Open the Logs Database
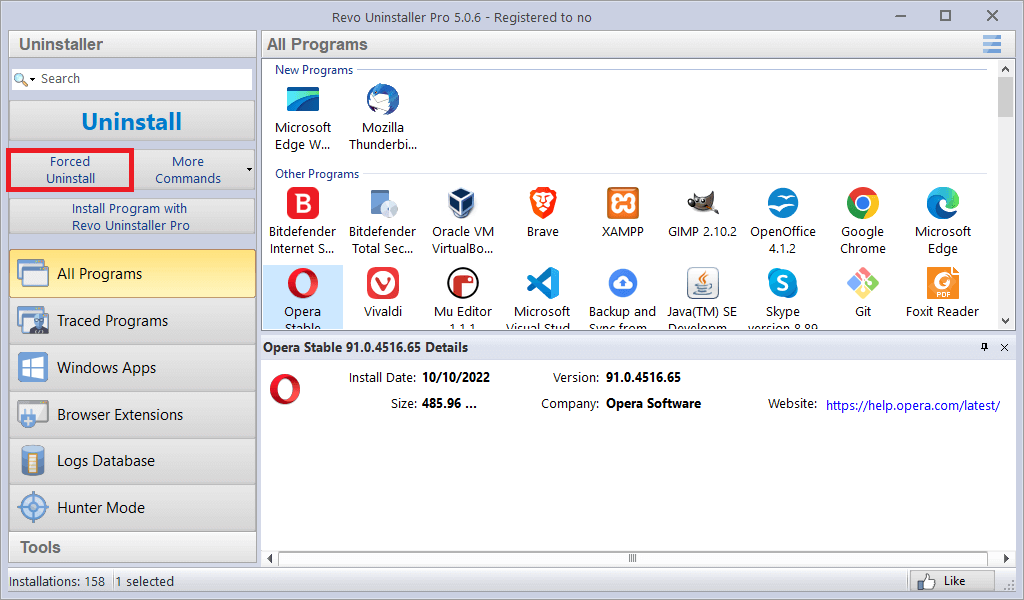The width and height of the screenshot is (1024, 600). [131, 461]
